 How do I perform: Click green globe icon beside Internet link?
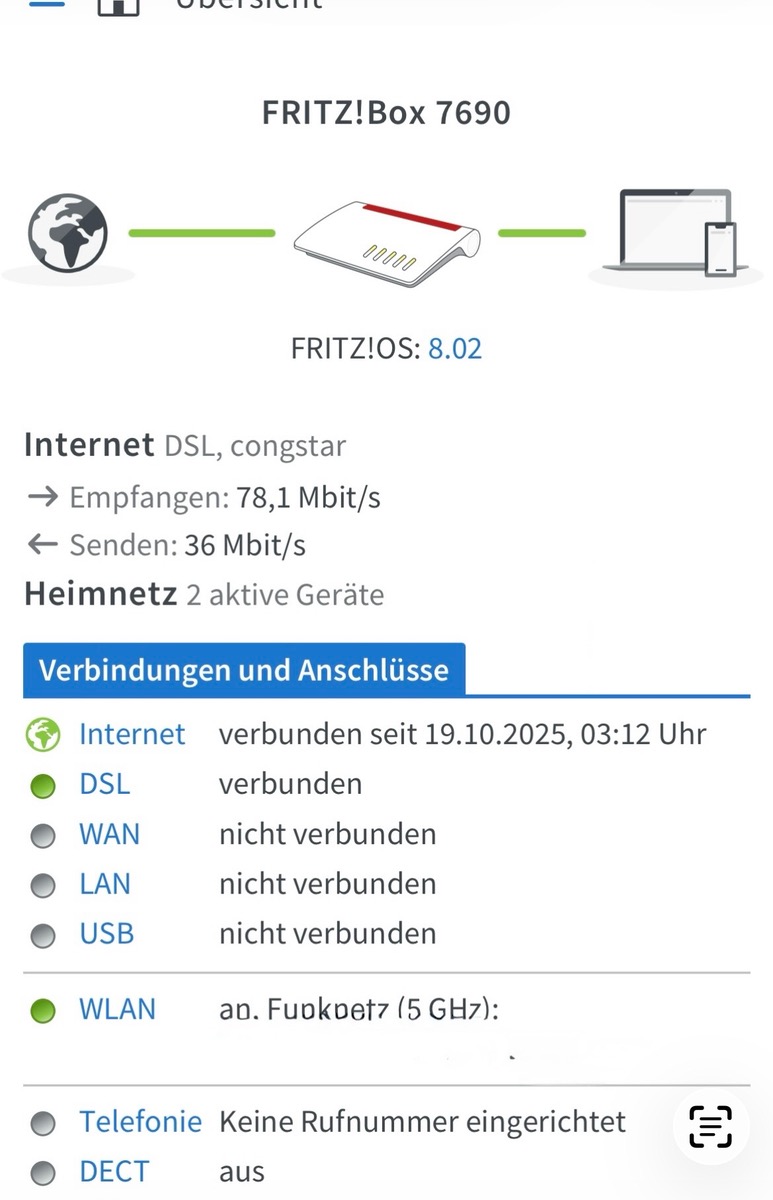(x=43, y=736)
